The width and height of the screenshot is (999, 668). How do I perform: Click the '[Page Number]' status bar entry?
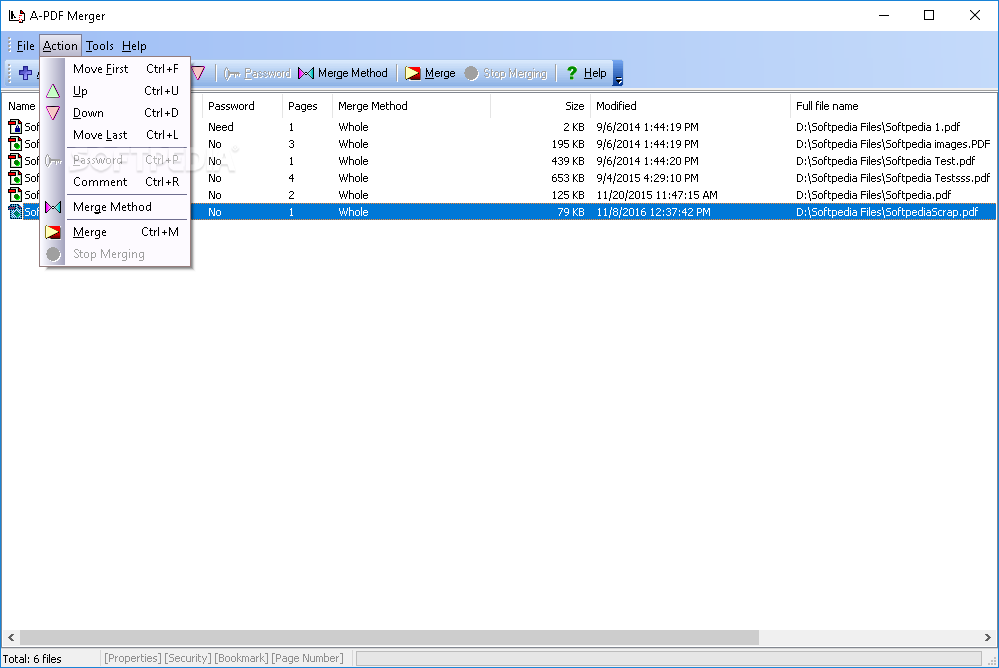pyautogui.click(x=307, y=658)
